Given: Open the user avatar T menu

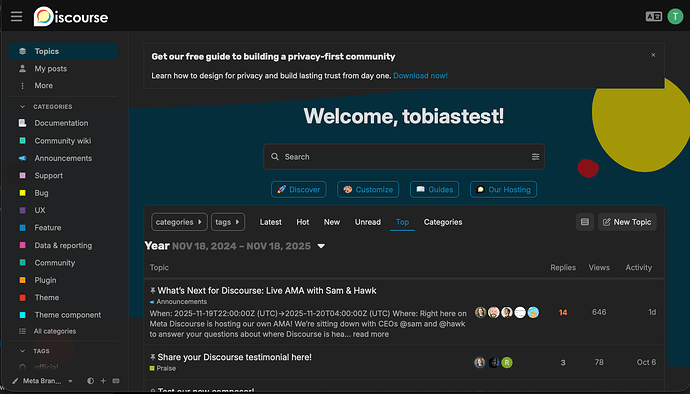Looking at the screenshot, I should pyautogui.click(x=675, y=17).
